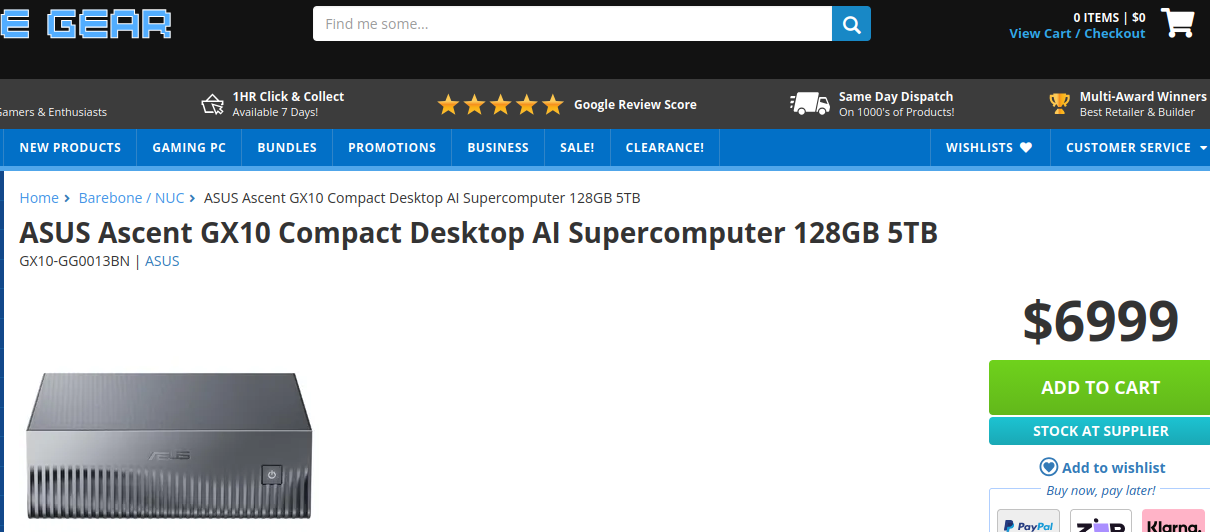Open the Gaming PC menu
This screenshot has width=1210, height=532.
[189, 148]
